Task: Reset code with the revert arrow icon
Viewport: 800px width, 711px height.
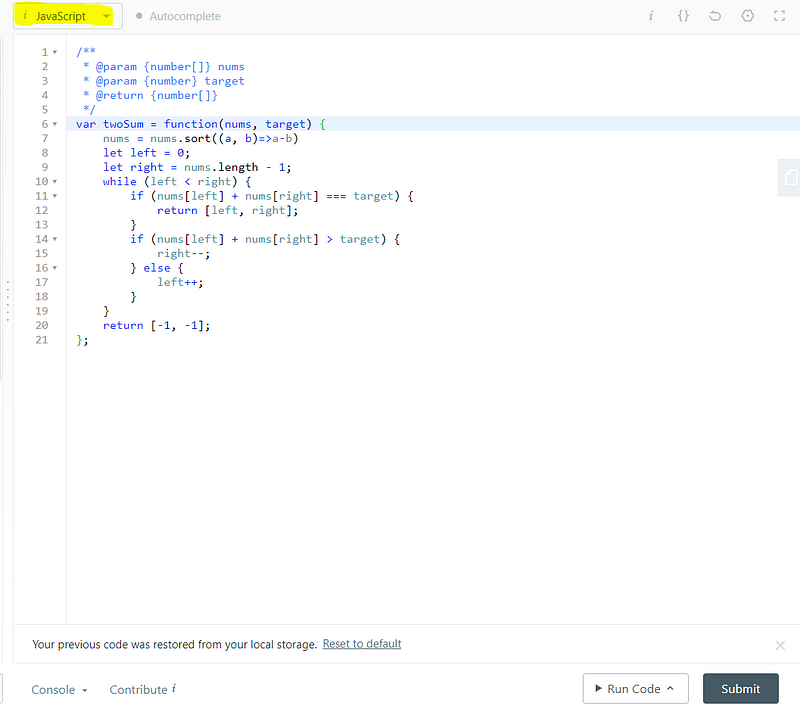Action: tap(715, 16)
